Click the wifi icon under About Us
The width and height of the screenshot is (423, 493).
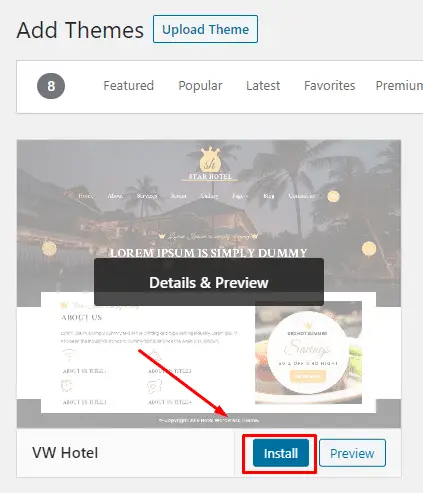(69, 354)
